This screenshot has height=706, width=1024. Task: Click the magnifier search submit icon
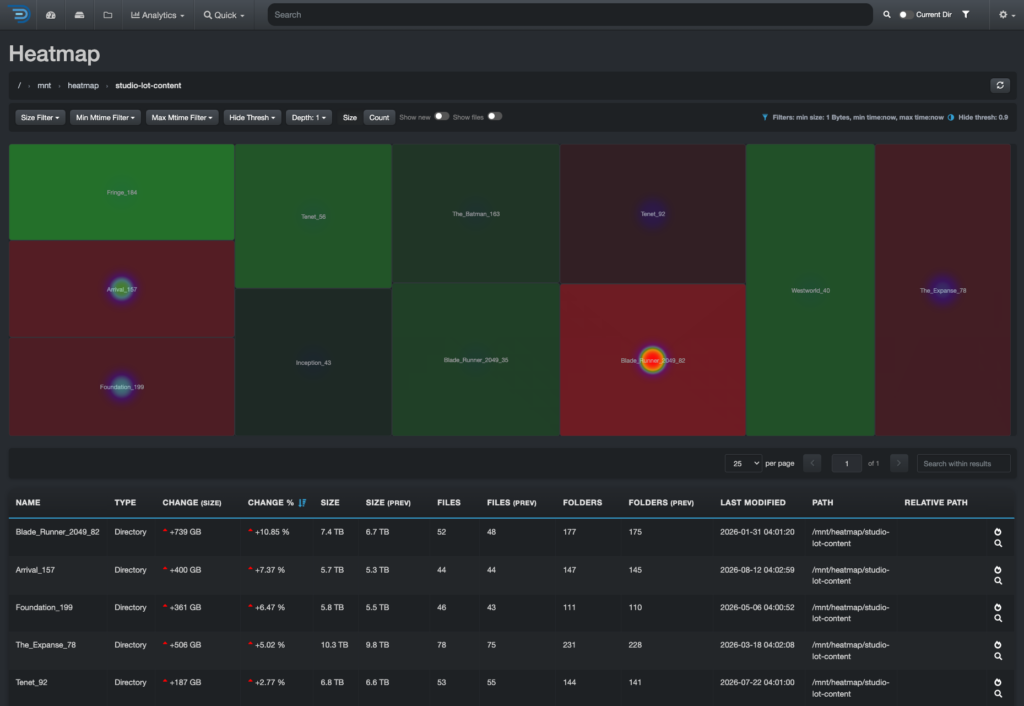(x=887, y=14)
